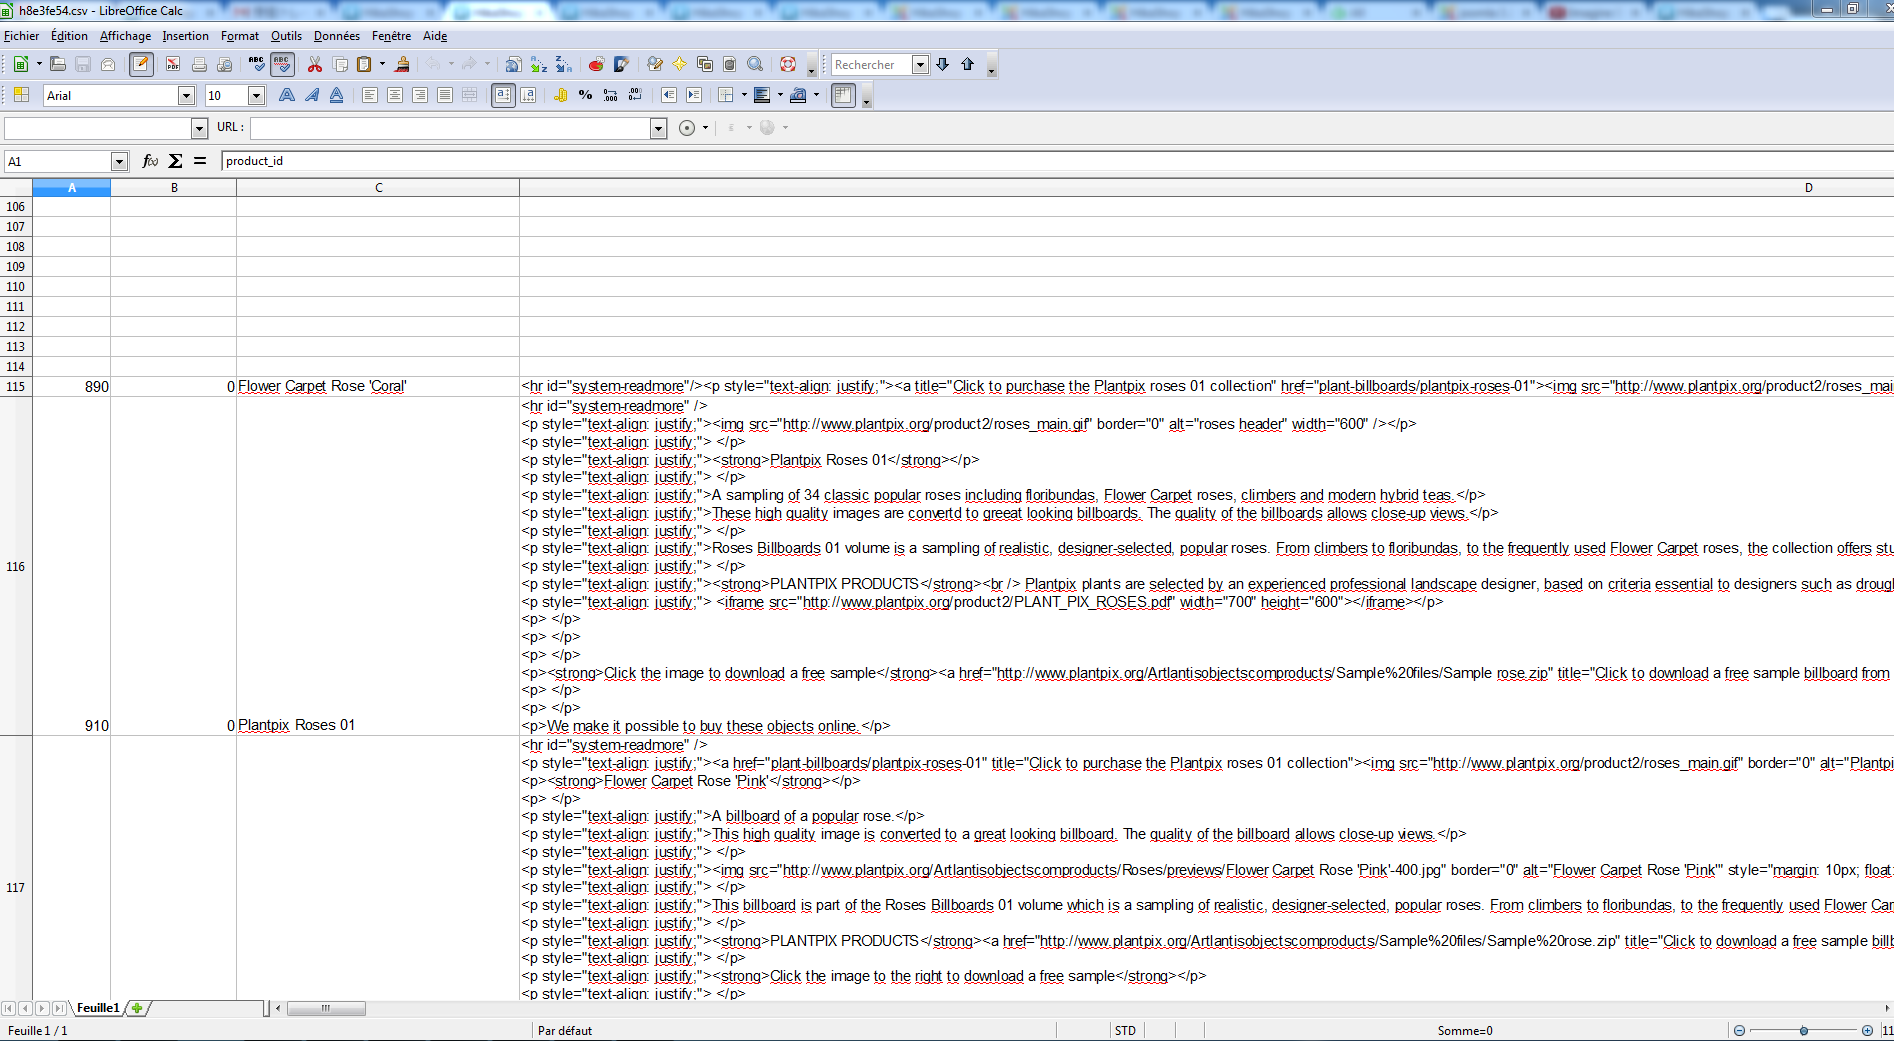Open the Function Wizard icon
1894x1041 pixels.
coord(150,161)
